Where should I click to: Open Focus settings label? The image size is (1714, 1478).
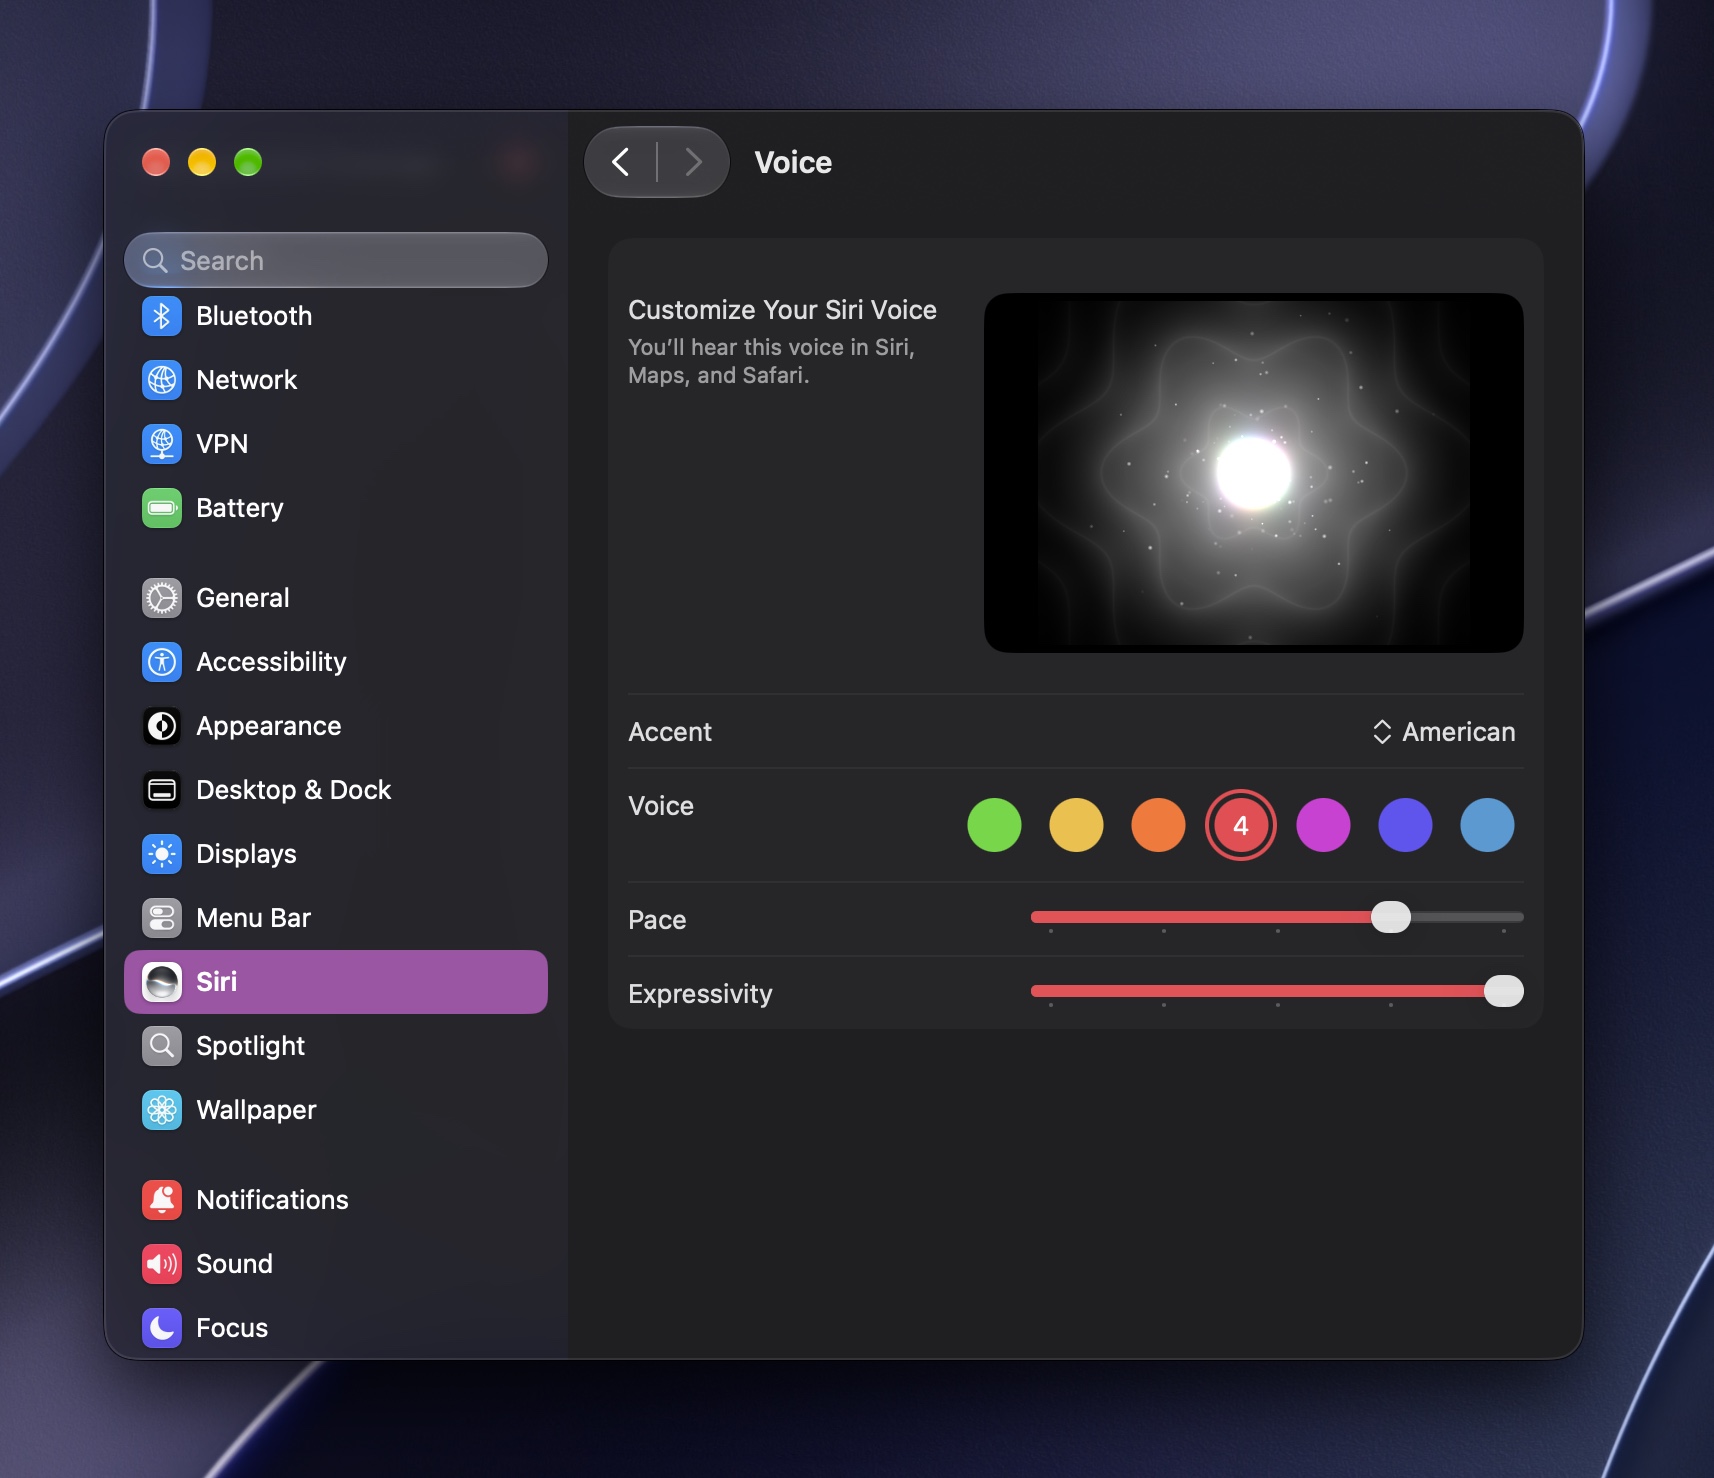click(232, 1328)
